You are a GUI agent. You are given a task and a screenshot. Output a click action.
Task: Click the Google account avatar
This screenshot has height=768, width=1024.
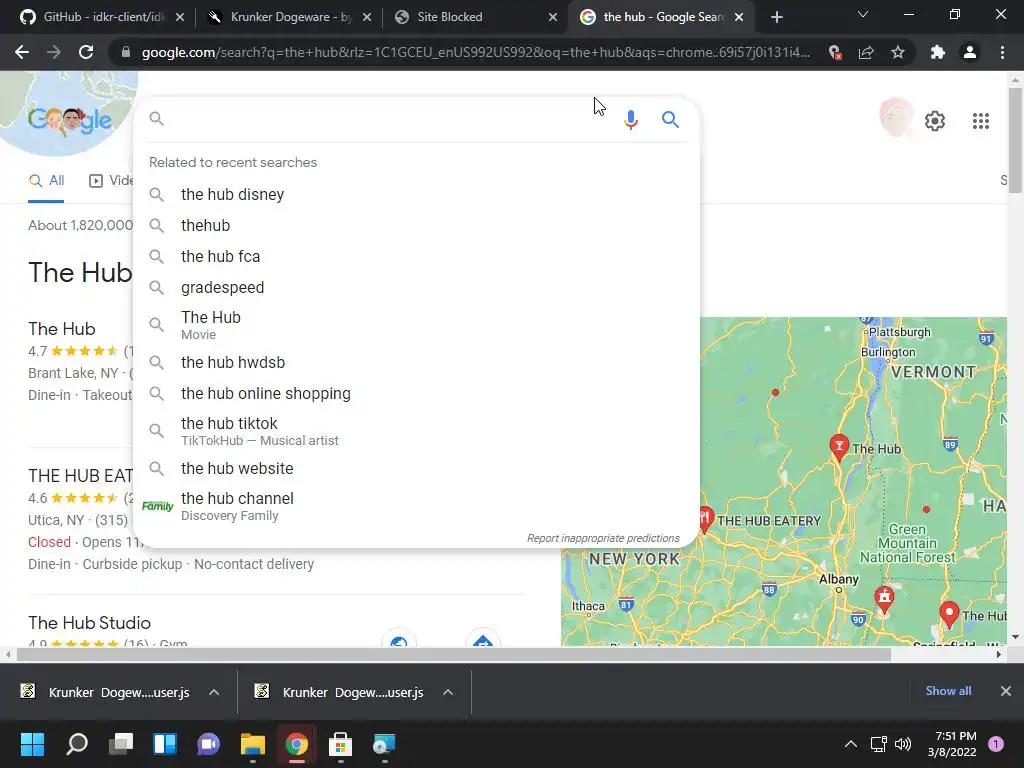pyautogui.click(x=895, y=118)
